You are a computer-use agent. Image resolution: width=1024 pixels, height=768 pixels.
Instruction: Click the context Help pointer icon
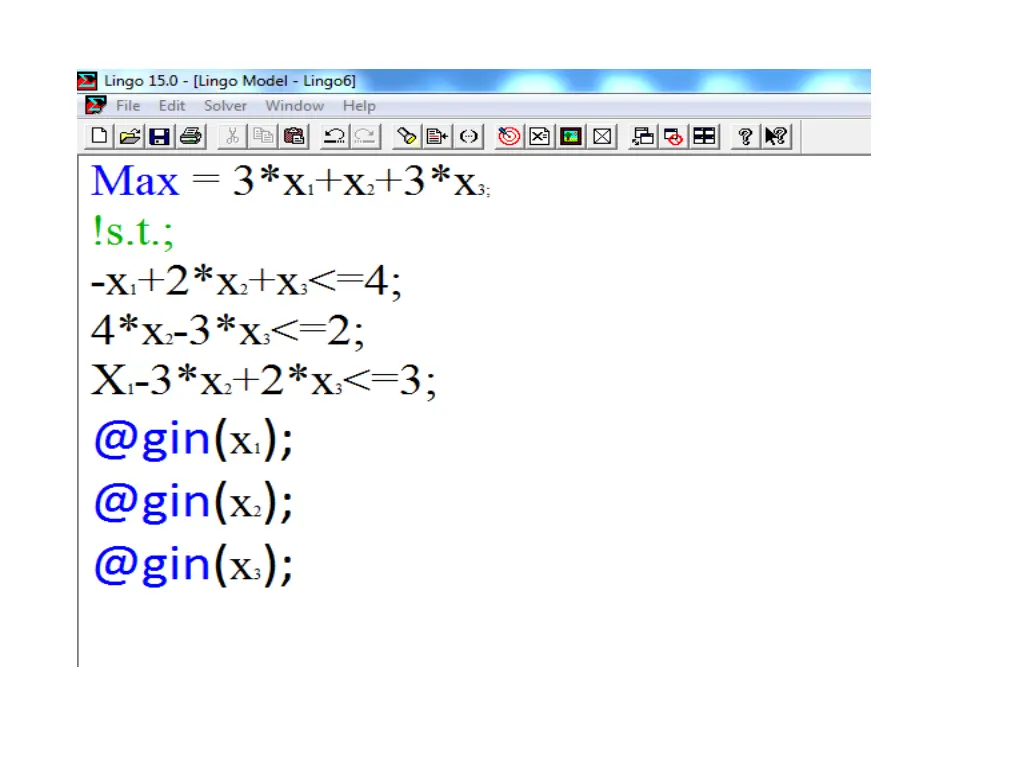(776, 136)
